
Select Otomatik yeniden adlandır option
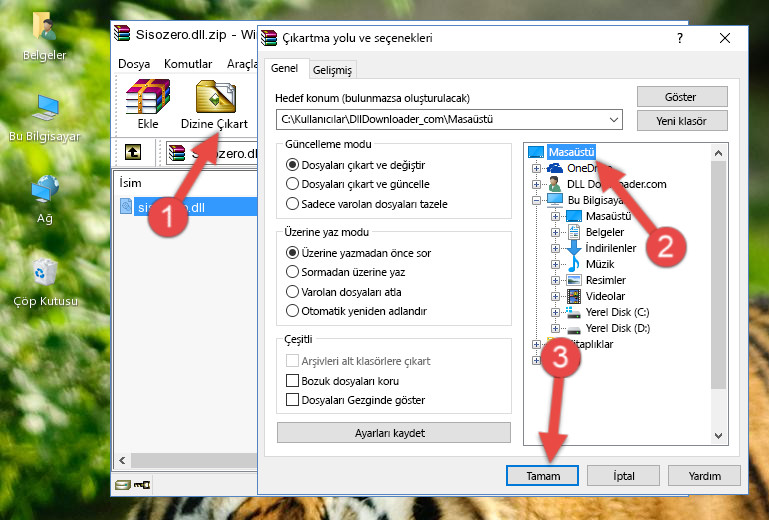[x=292, y=311]
